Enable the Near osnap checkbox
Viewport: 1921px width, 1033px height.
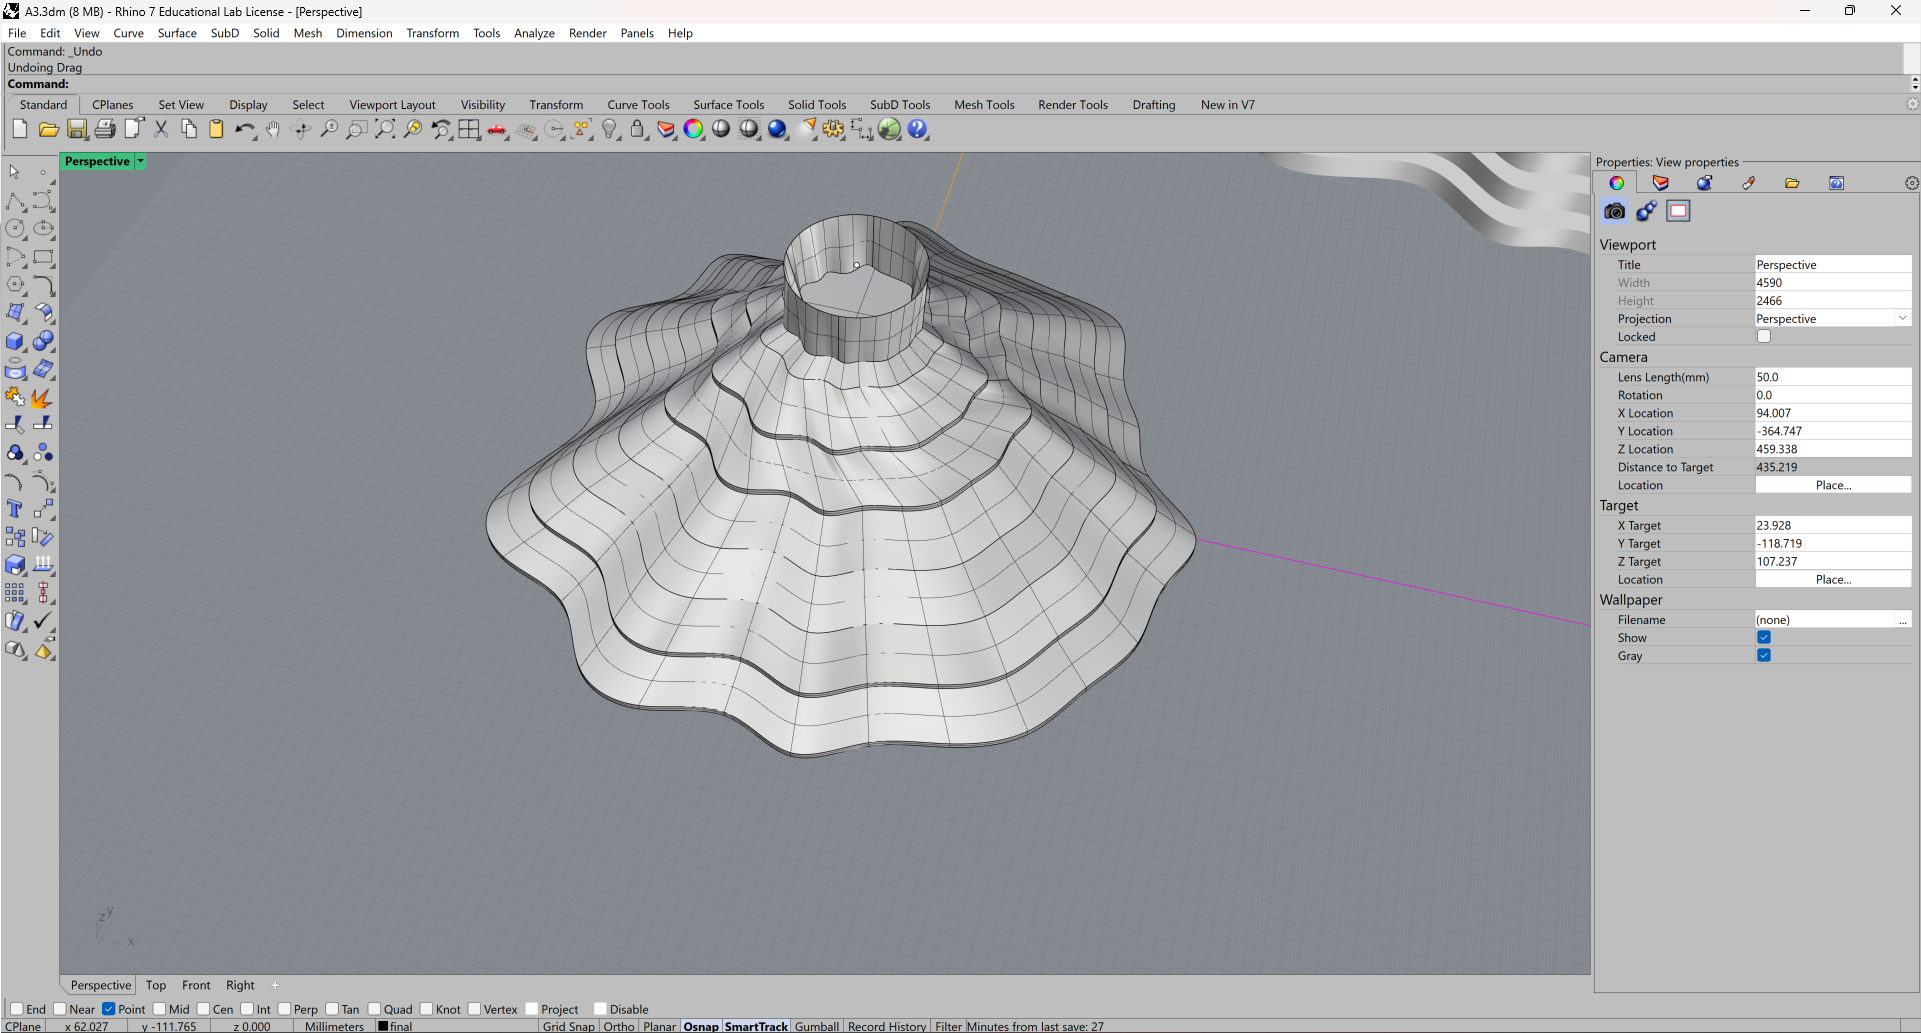click(x=60, y=1009)
